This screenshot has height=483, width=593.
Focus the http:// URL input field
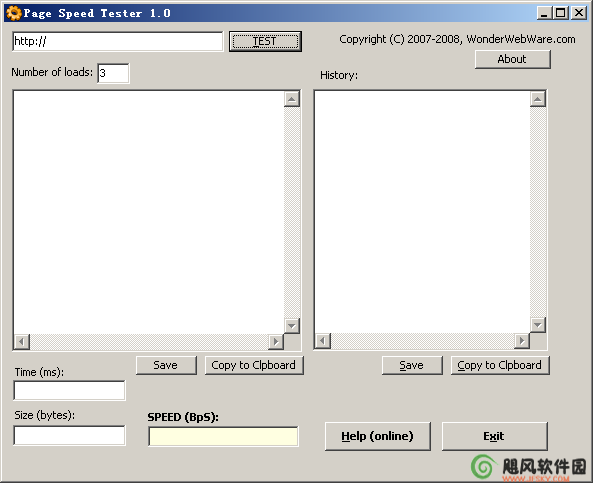click(118, 41)
